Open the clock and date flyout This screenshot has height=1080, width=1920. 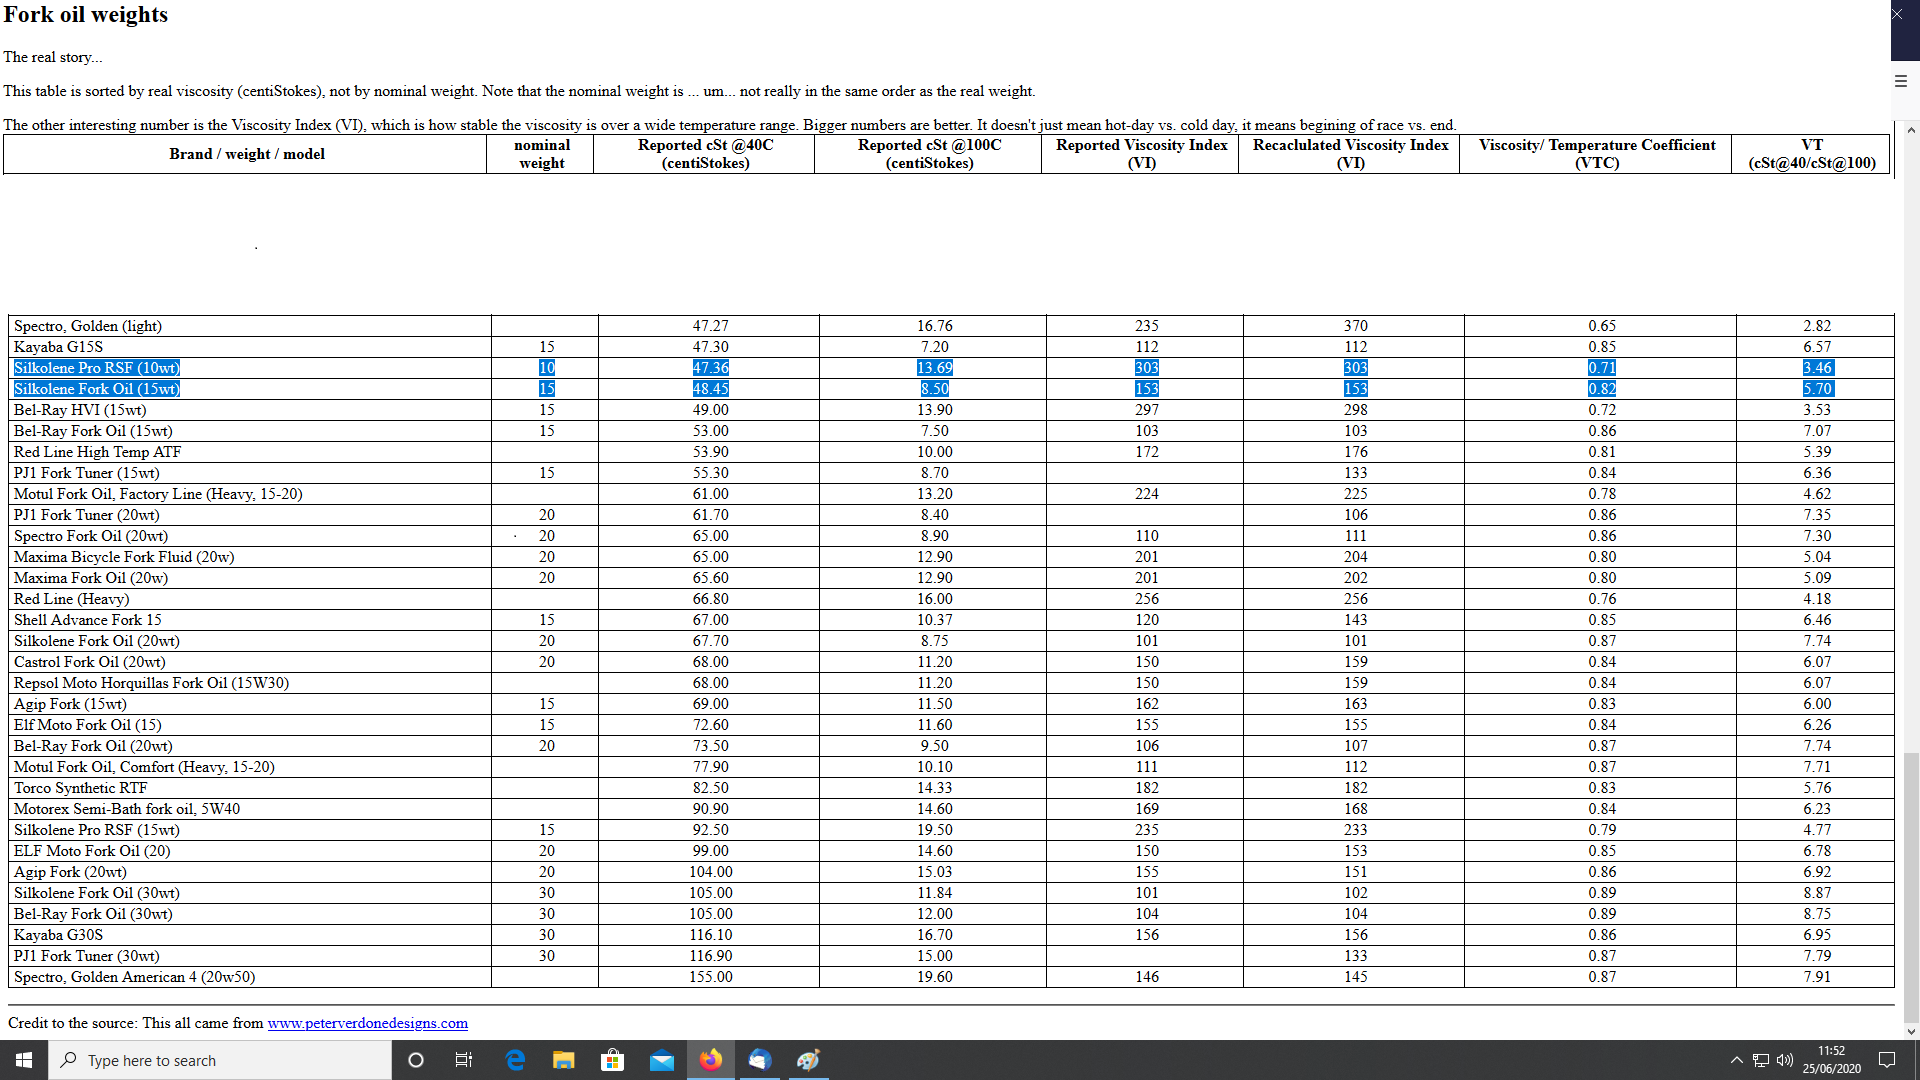[x=1831, y=1060]
